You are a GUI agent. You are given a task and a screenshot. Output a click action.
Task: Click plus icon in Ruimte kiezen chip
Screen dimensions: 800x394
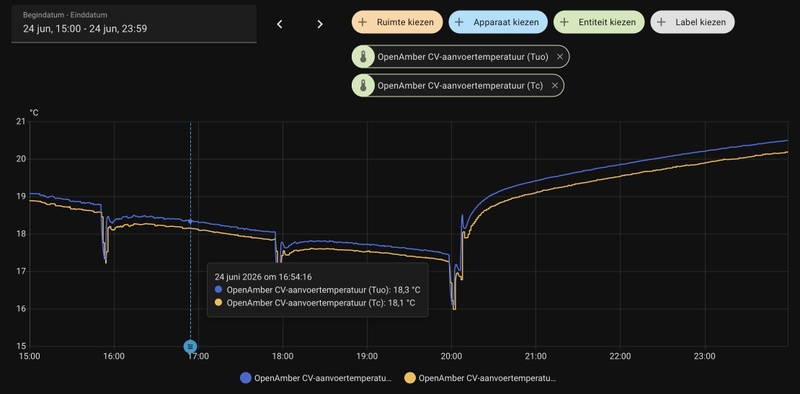(363, 22)
